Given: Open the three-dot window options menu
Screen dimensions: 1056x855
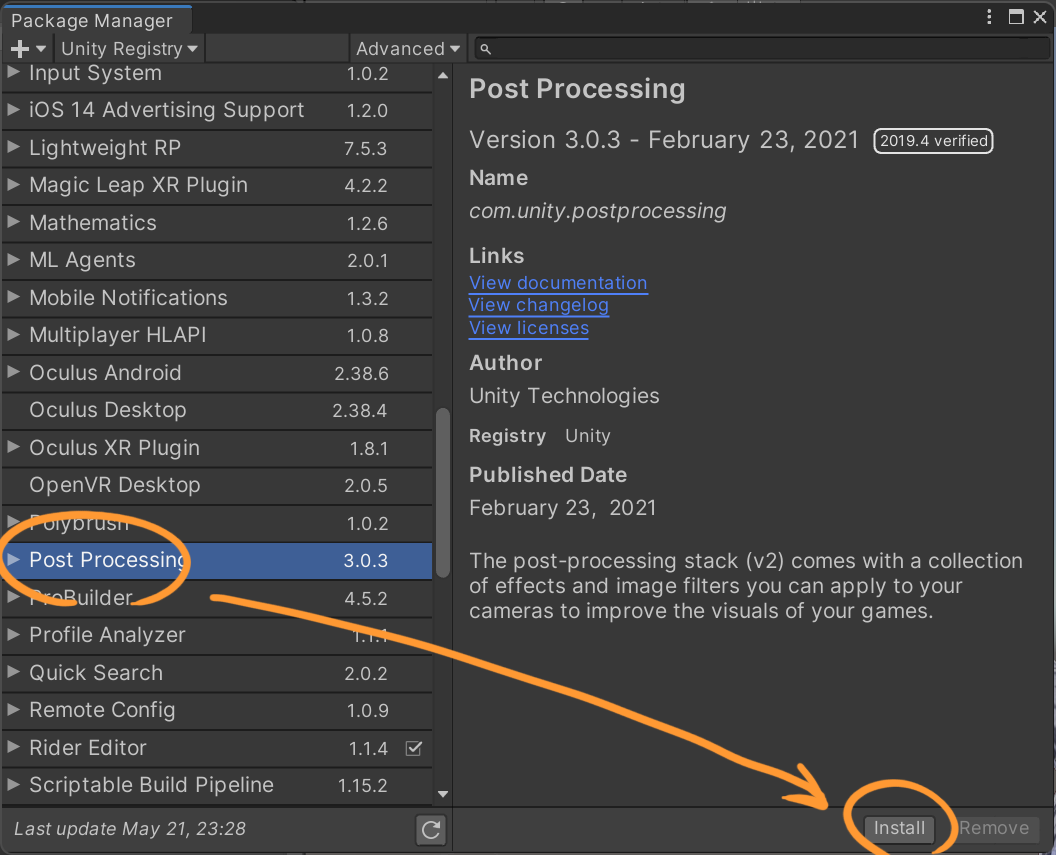Looking at the screenshot, I should 989,17.
